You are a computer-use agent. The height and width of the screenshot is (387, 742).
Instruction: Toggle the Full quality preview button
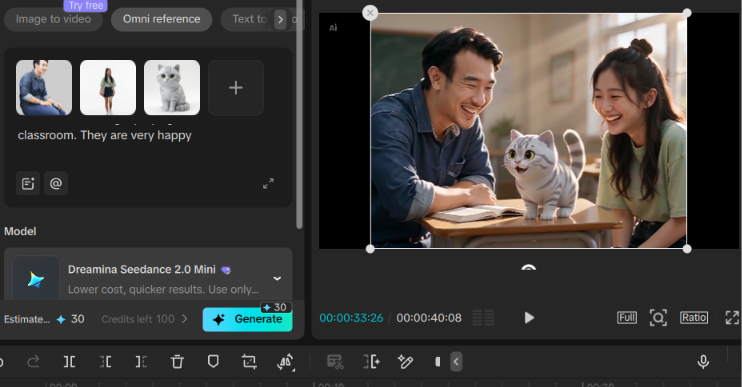click(x=627, y=317)
